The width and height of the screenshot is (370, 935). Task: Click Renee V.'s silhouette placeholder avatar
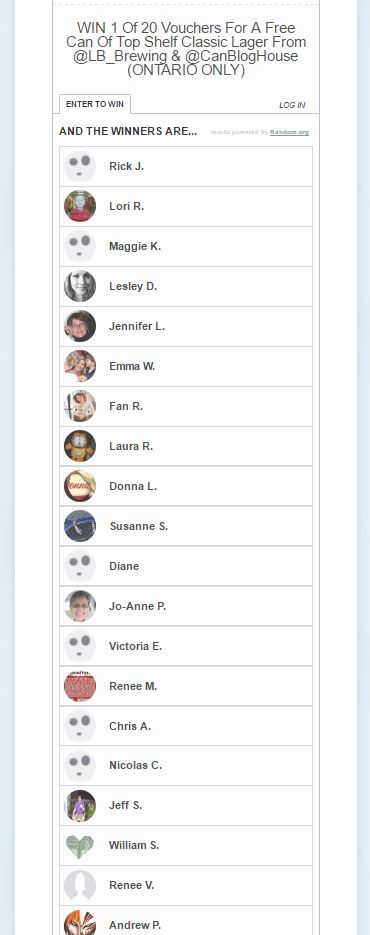click(x=80, y=886)
